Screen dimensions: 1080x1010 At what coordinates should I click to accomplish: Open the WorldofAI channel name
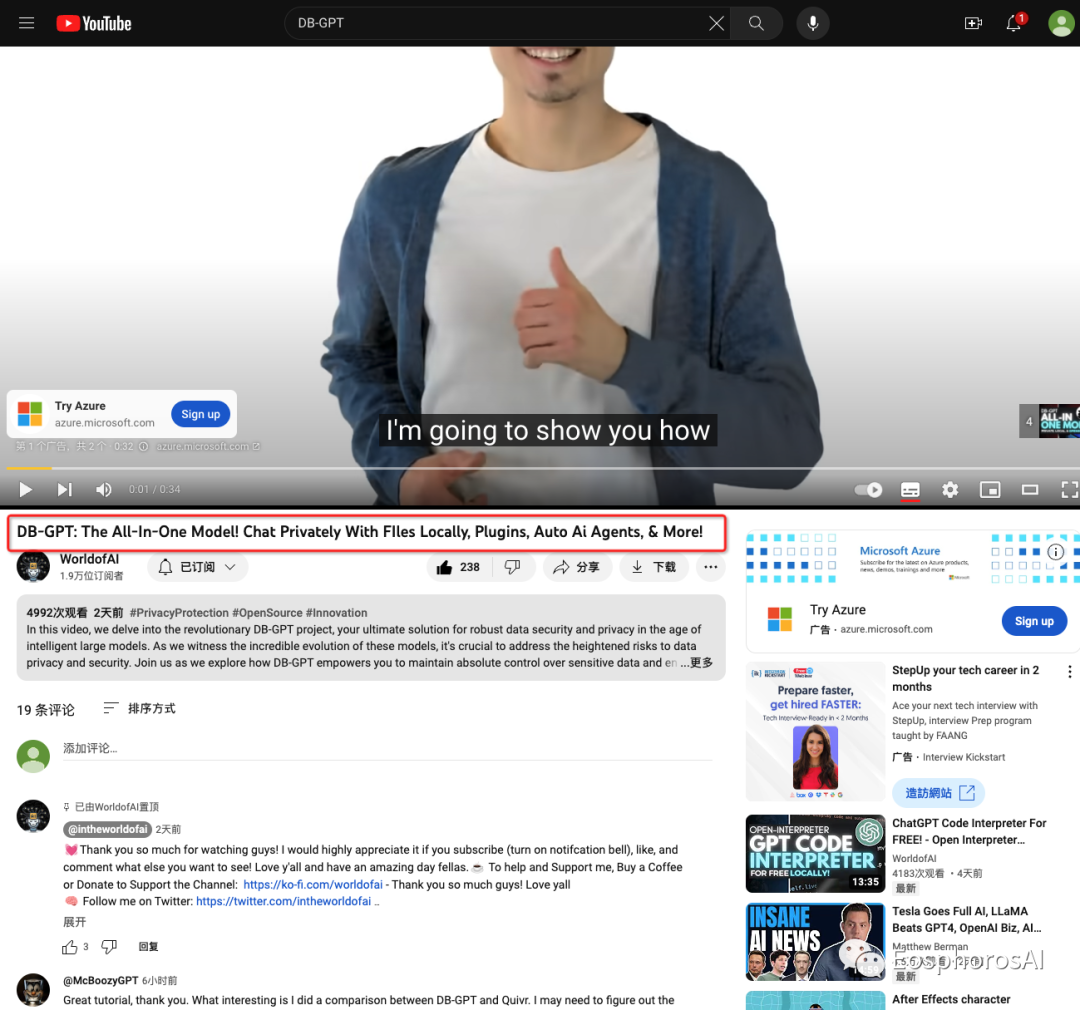(89, 559)
